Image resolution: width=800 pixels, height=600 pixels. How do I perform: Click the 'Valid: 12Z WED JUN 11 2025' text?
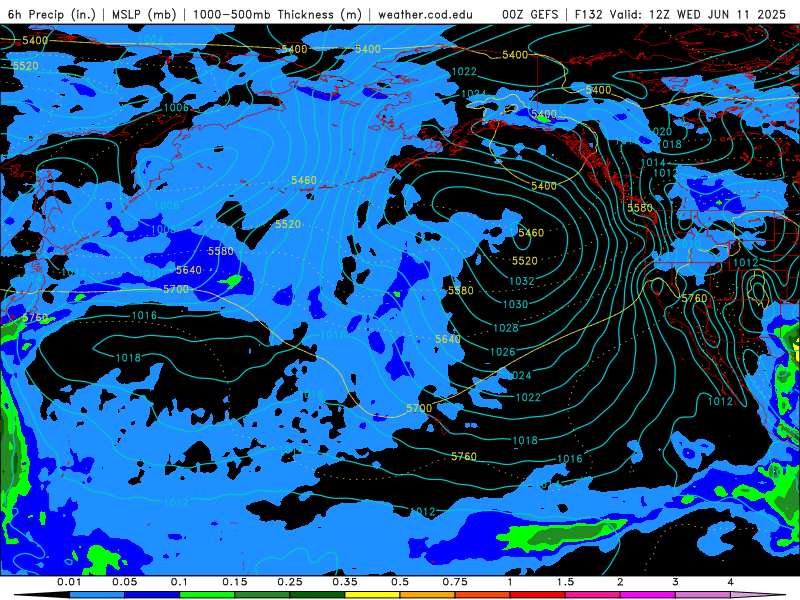click(x=697, y=14)
